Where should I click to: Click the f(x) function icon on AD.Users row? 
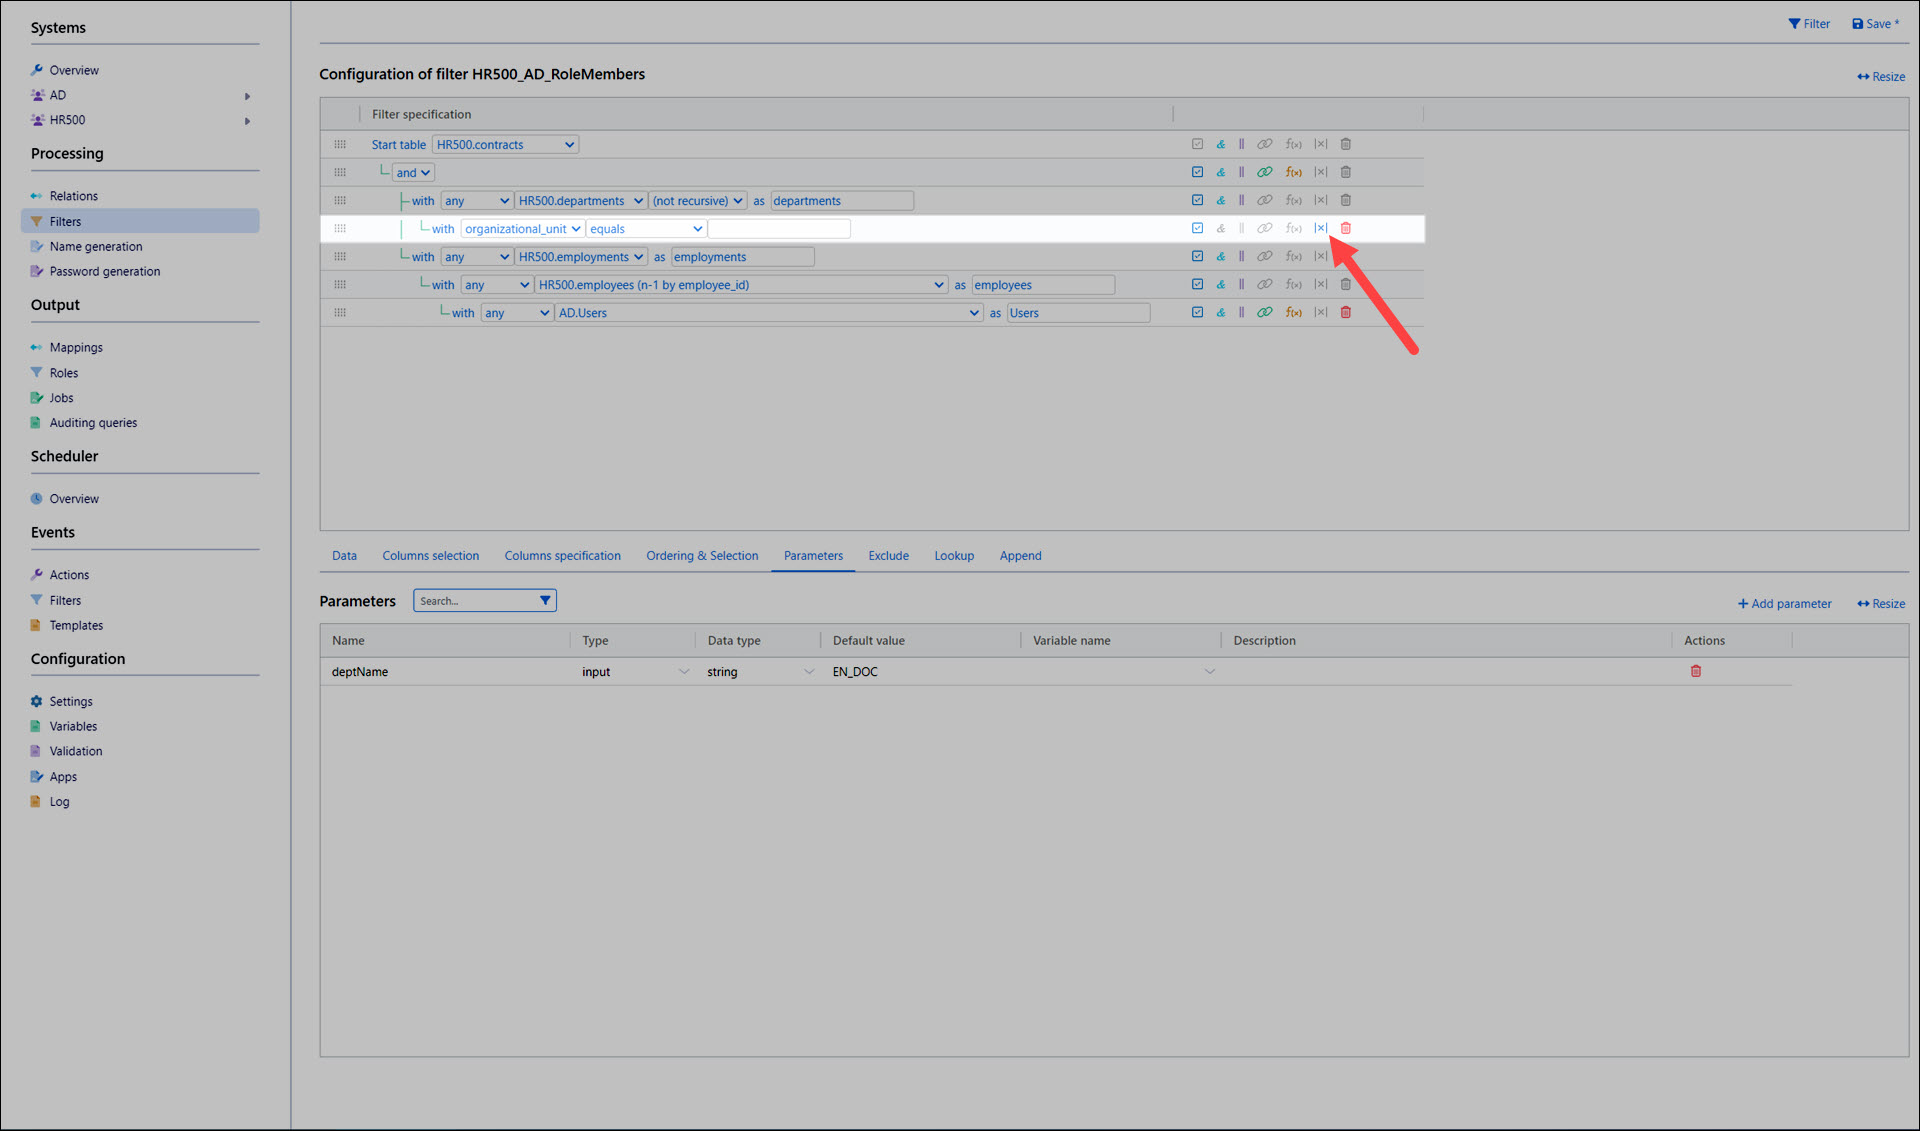pos(1293,313)
